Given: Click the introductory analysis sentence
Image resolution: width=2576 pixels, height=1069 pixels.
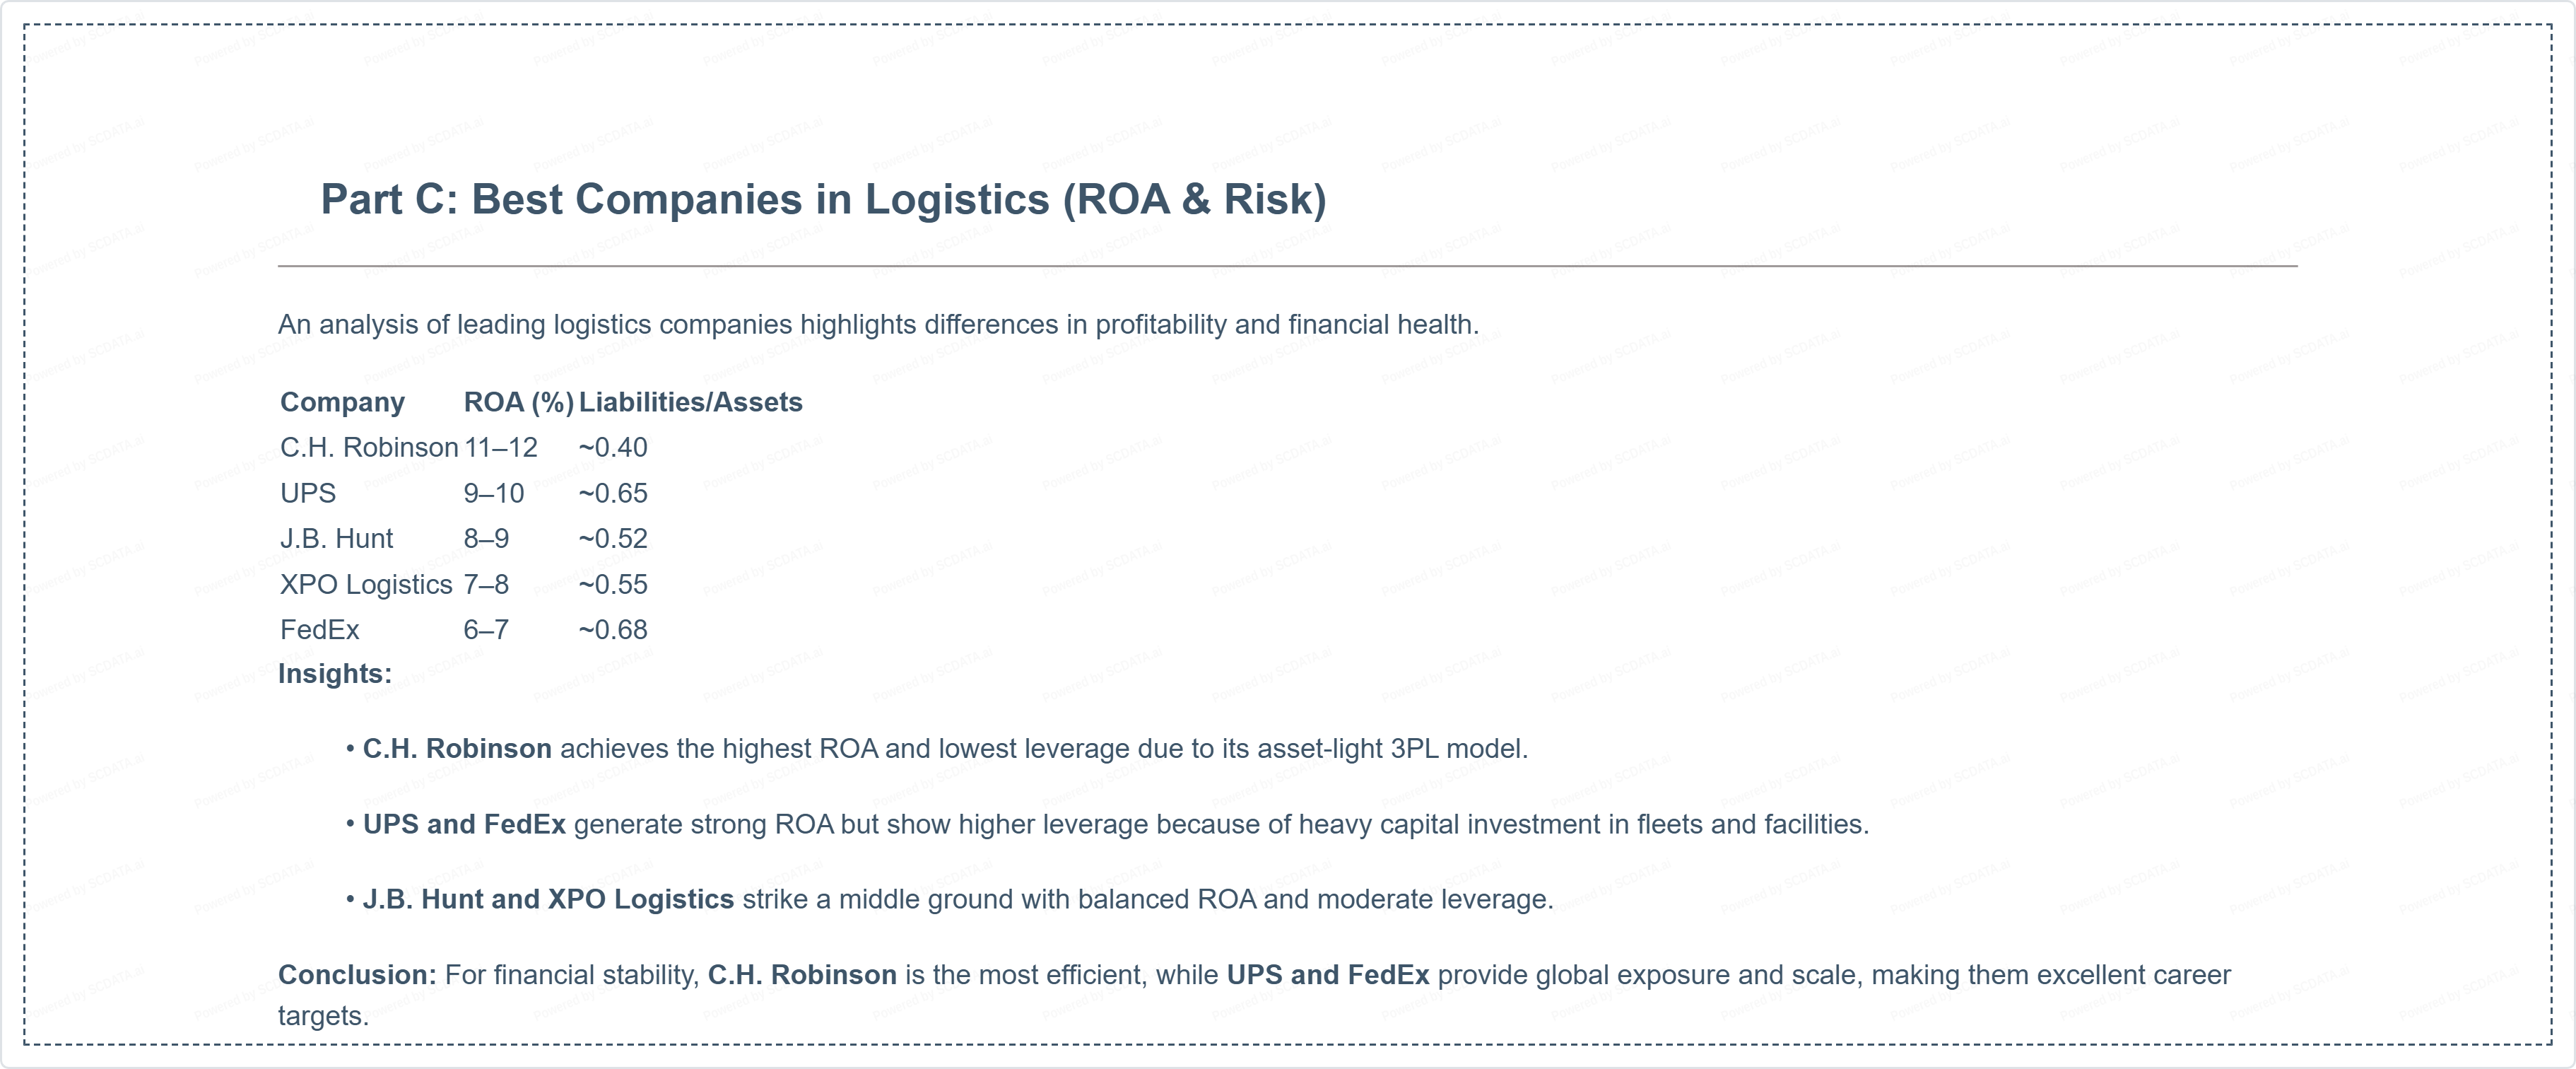Looking at the screenshot, I should click(x=877, y=325).
